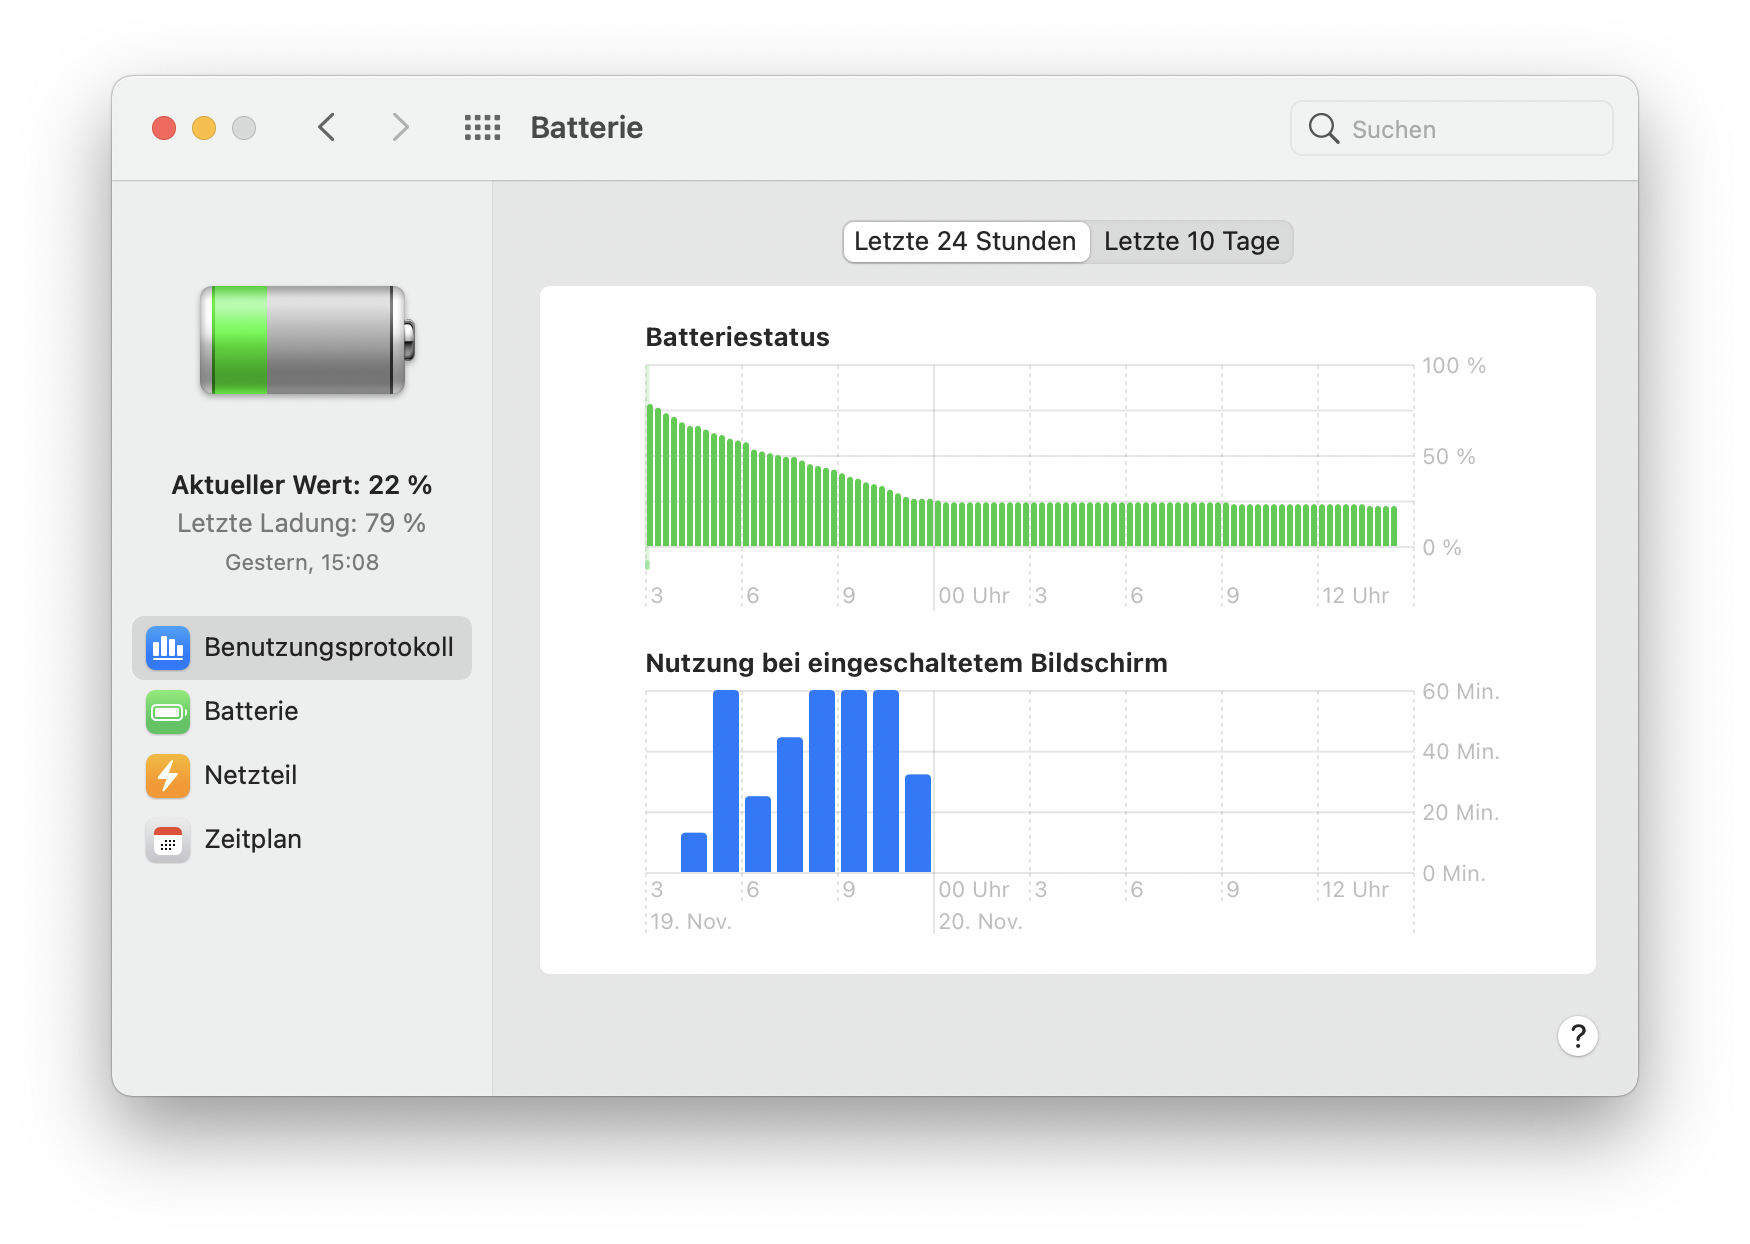
Task: Open the Batterie sidebar section
Action: [302, 712]
